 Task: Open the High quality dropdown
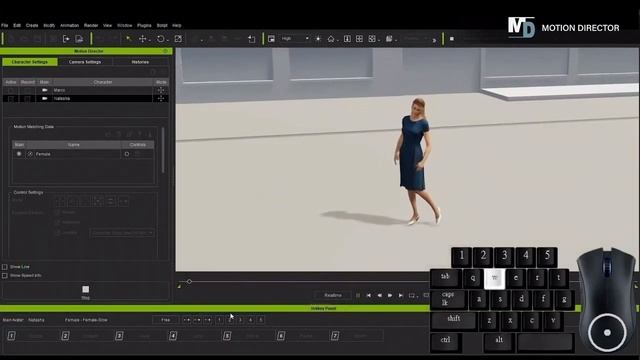[295, 38]
